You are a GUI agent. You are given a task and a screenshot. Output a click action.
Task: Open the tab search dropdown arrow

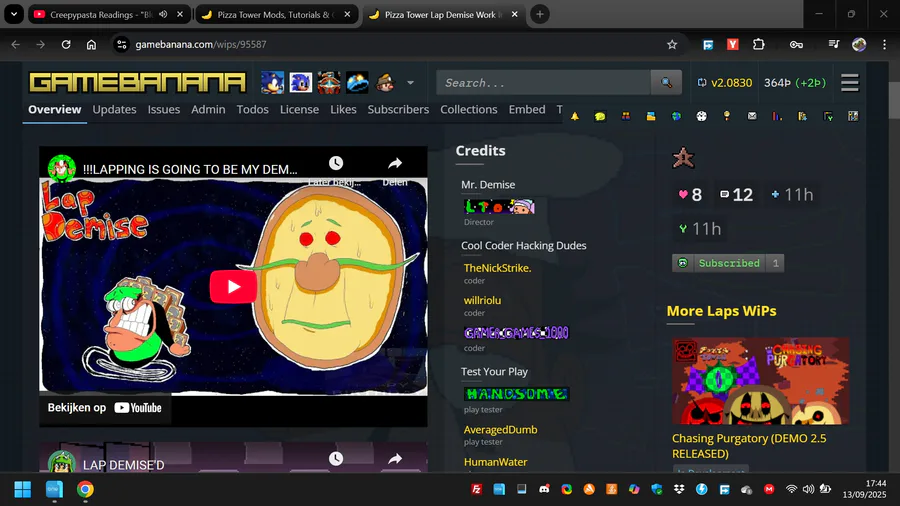pos(14,14)
